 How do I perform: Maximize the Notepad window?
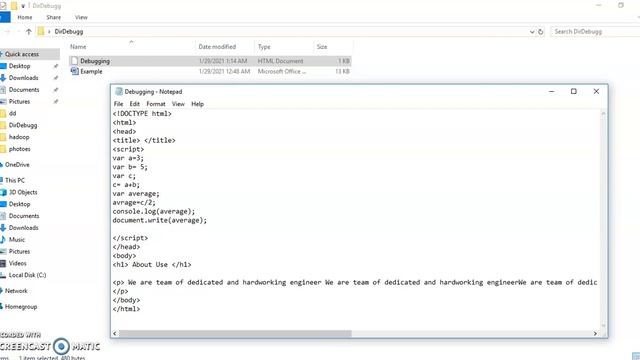pyautogui.click(x=573, y=91)
